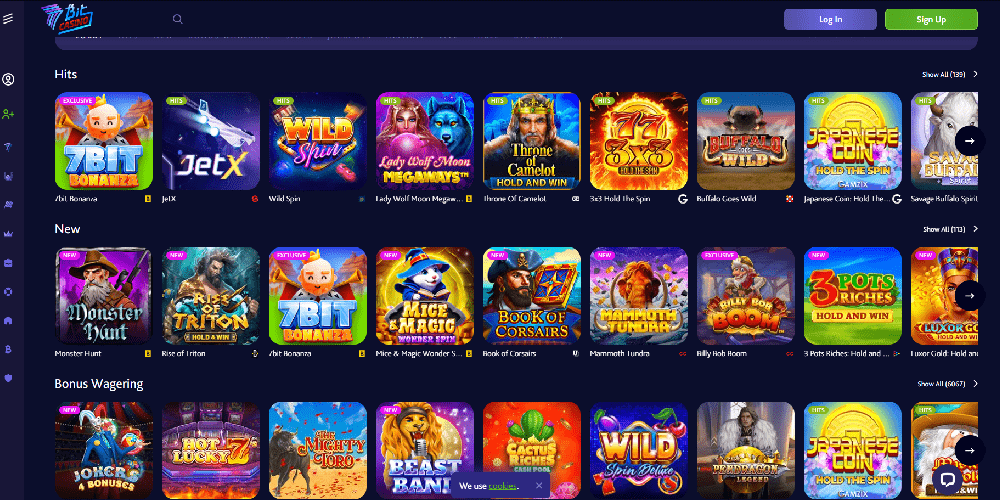Slide Hits carousel to next games

(x=970, y=141)
